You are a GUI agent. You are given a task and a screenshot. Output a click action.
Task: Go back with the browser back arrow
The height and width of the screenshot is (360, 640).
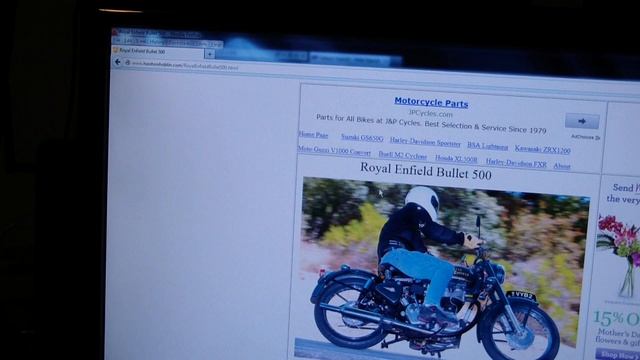[118, 62]
